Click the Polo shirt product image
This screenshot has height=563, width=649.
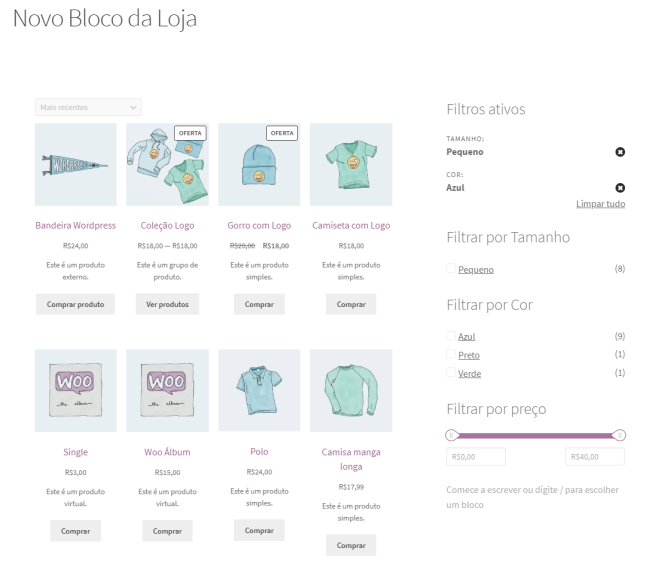(259, 390)
